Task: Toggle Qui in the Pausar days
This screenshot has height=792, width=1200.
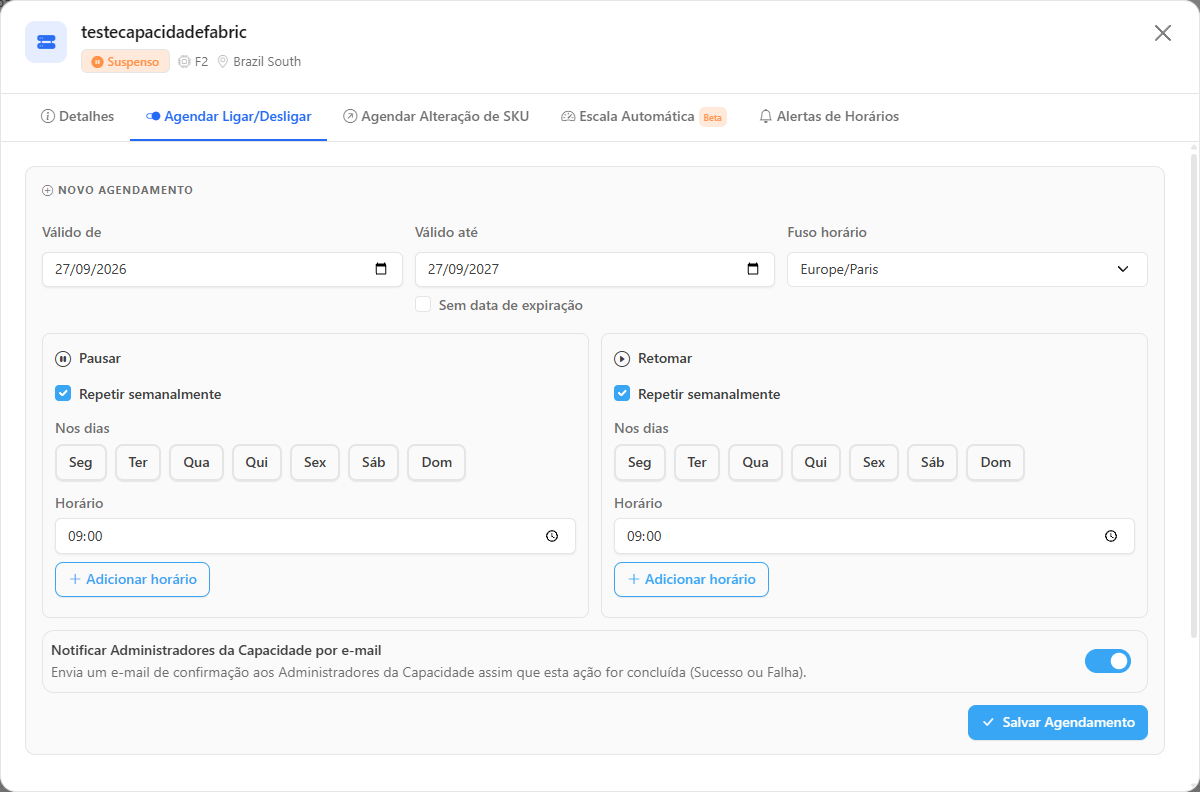Action: tap(257, 463)
